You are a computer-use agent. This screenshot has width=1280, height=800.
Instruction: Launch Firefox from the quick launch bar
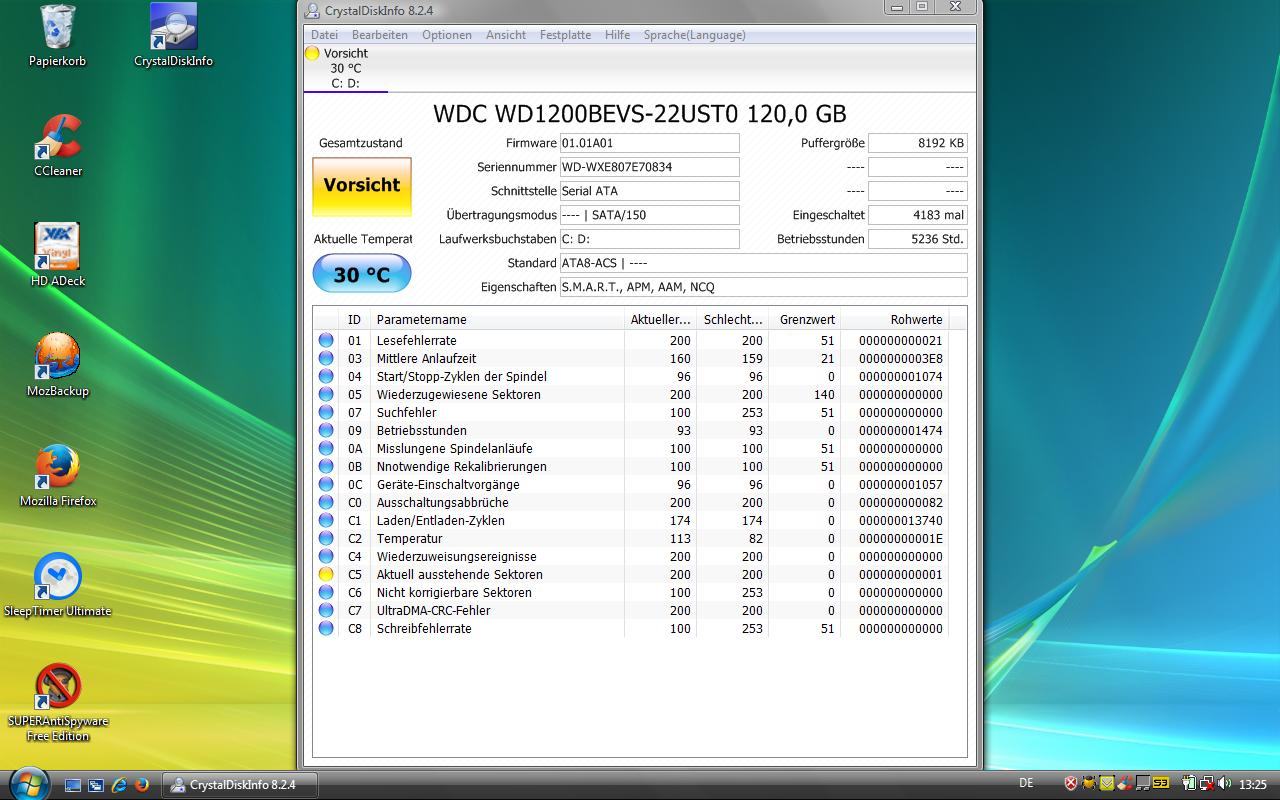click(x=142, y=785)
